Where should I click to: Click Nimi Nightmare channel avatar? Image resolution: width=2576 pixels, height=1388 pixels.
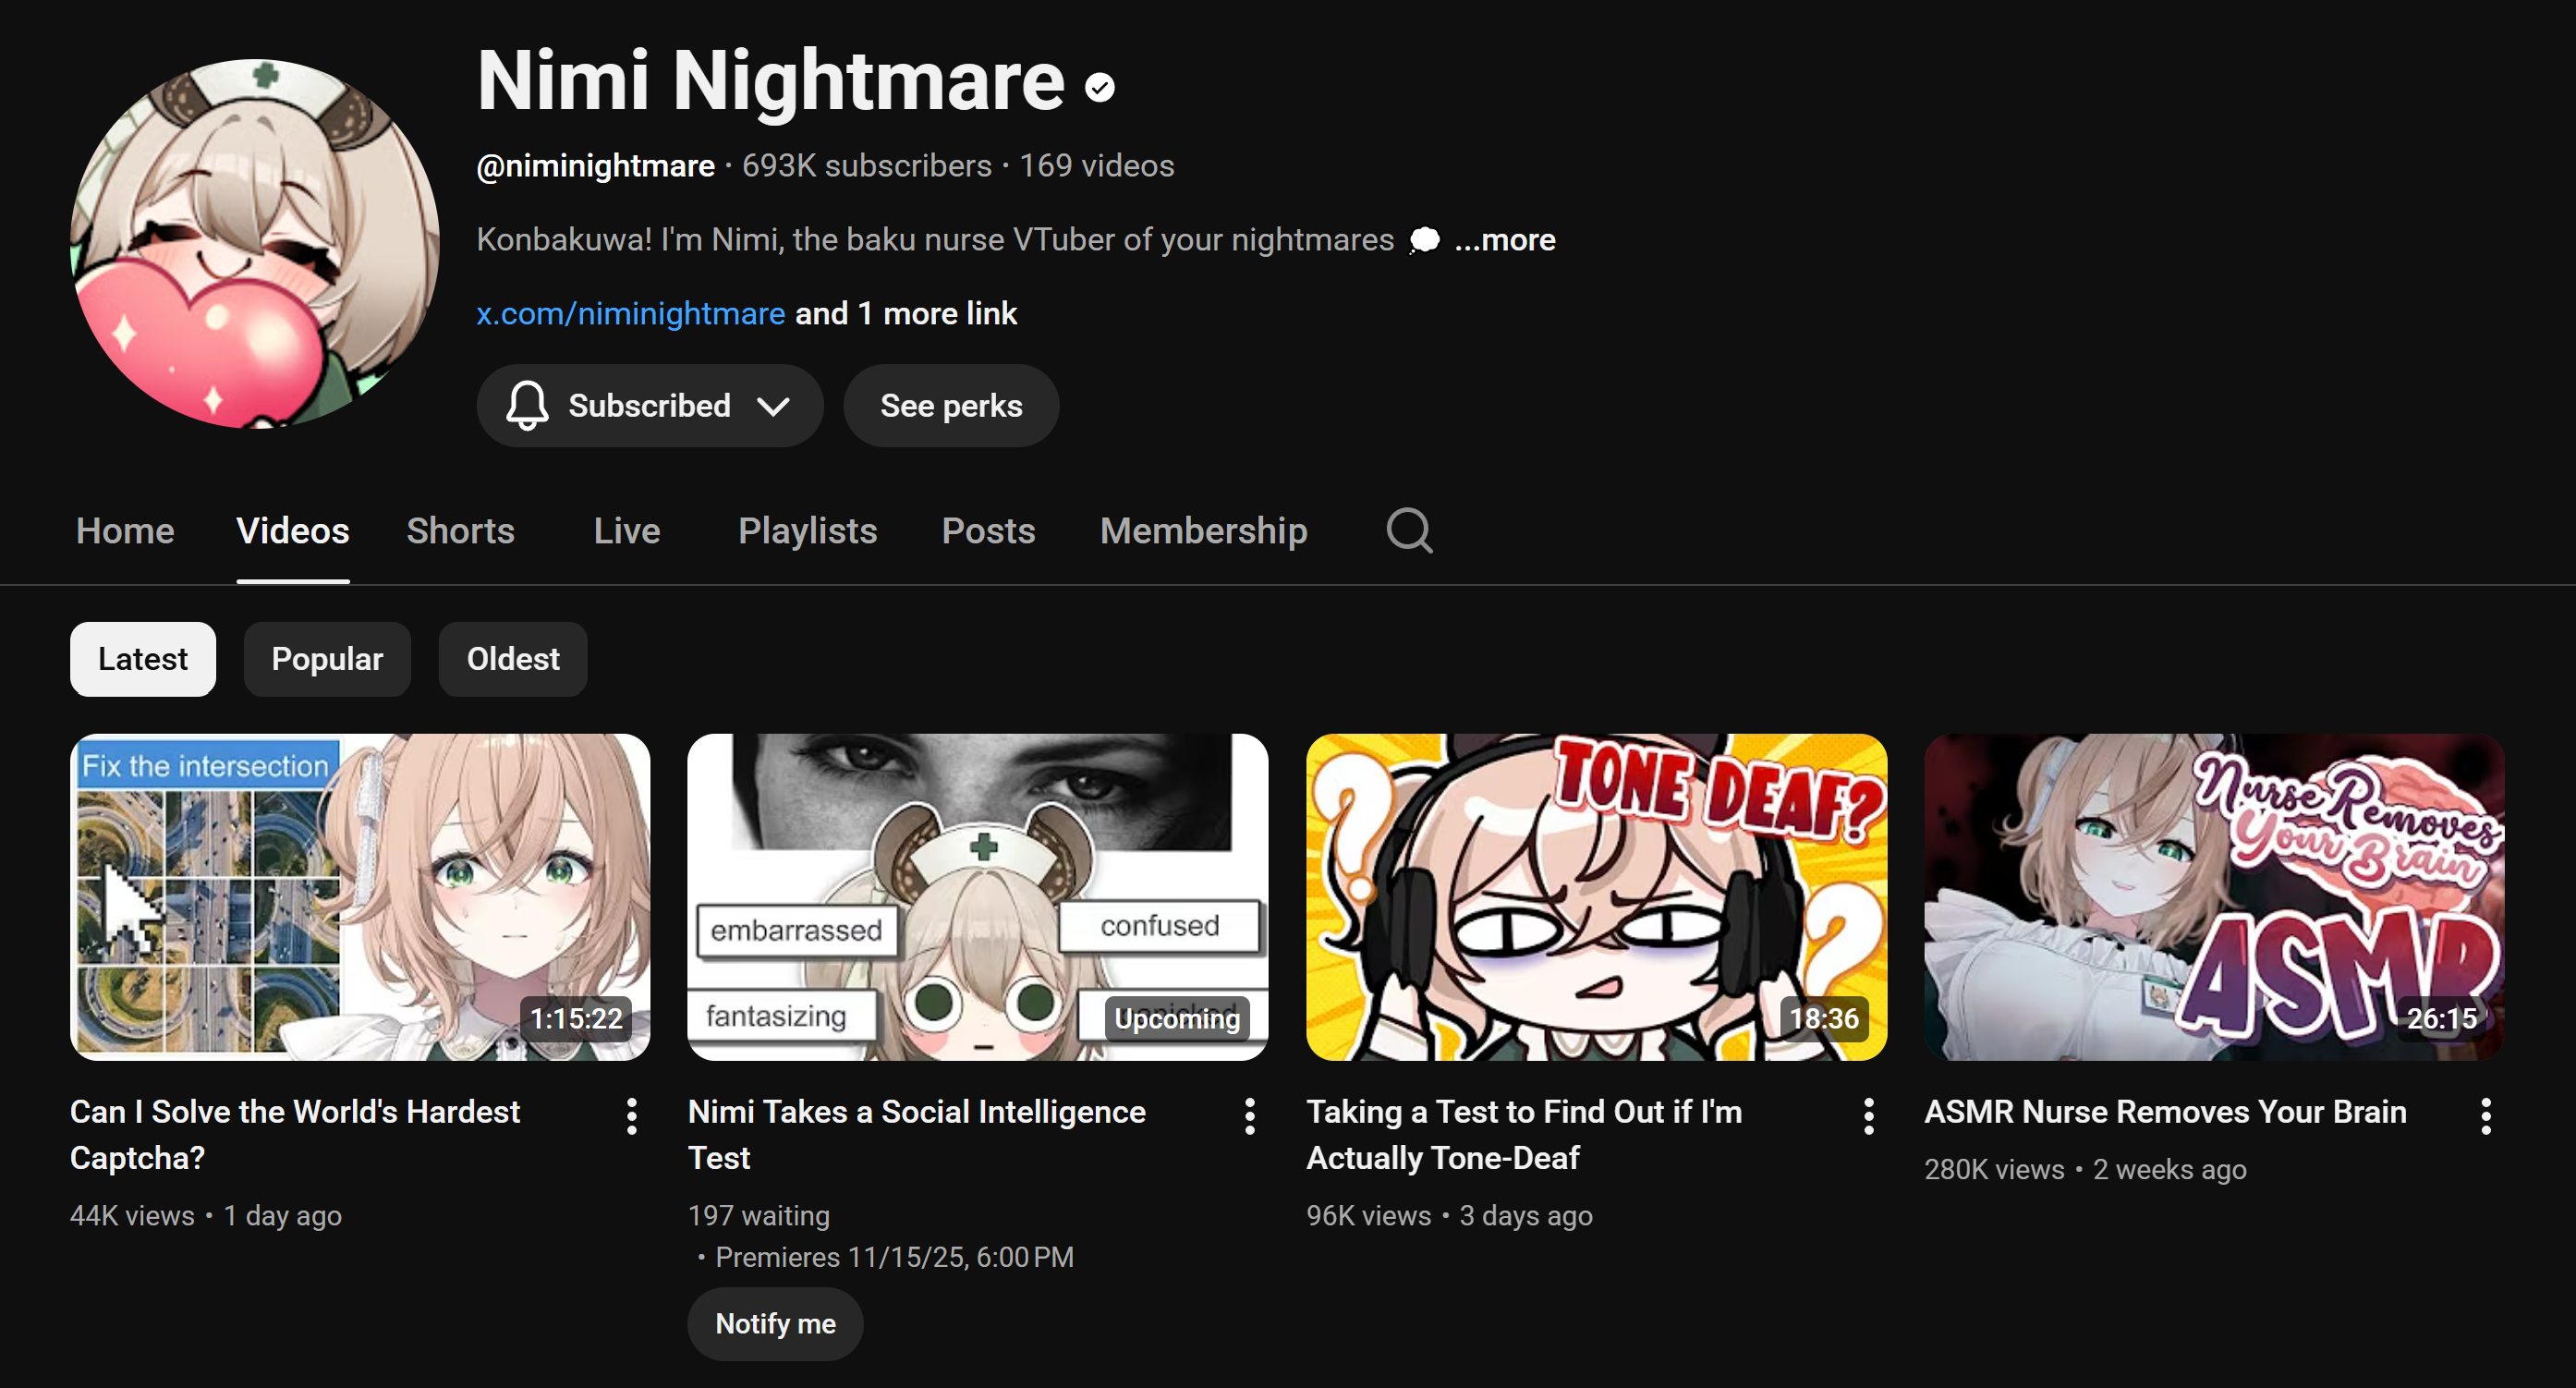click(x=254, y=243)
